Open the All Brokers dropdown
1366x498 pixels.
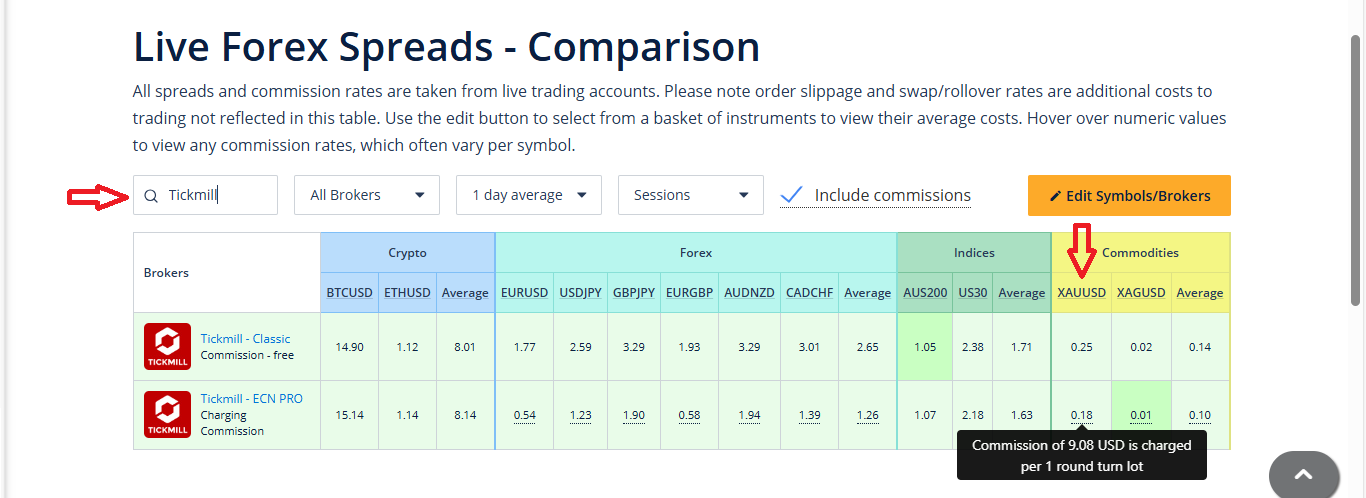click(367, 195)
